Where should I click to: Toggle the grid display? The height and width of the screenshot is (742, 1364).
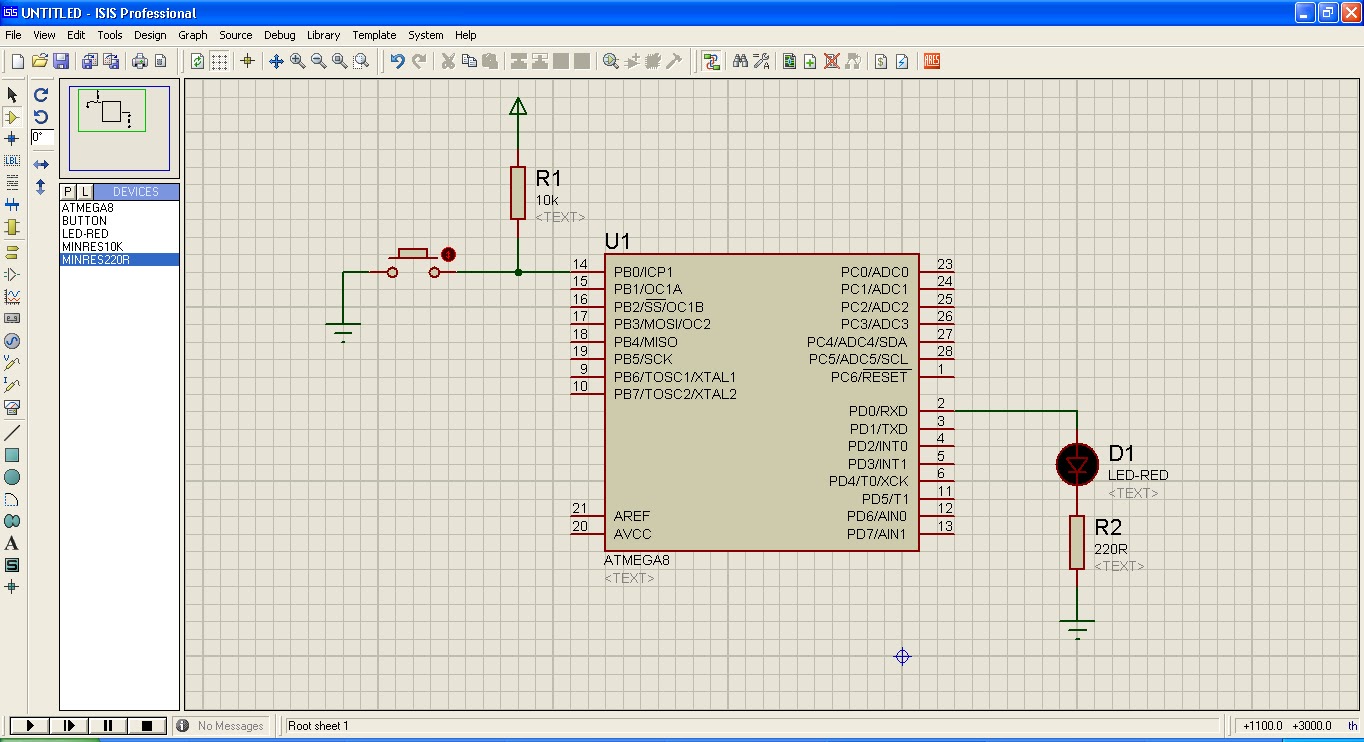tap(220, 61)
